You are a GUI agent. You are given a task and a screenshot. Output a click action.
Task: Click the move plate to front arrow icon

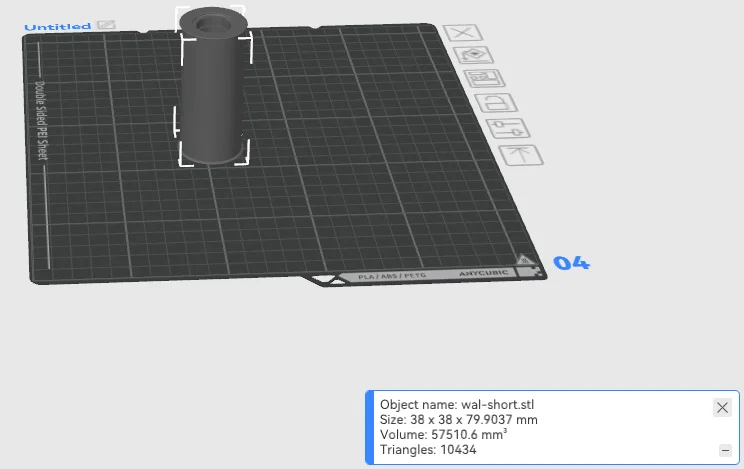point(521,155)
